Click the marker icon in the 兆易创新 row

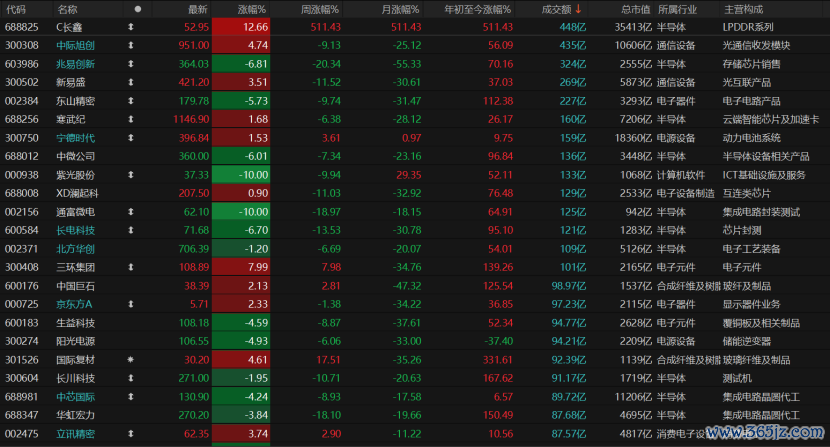click(x=131, y=64)
